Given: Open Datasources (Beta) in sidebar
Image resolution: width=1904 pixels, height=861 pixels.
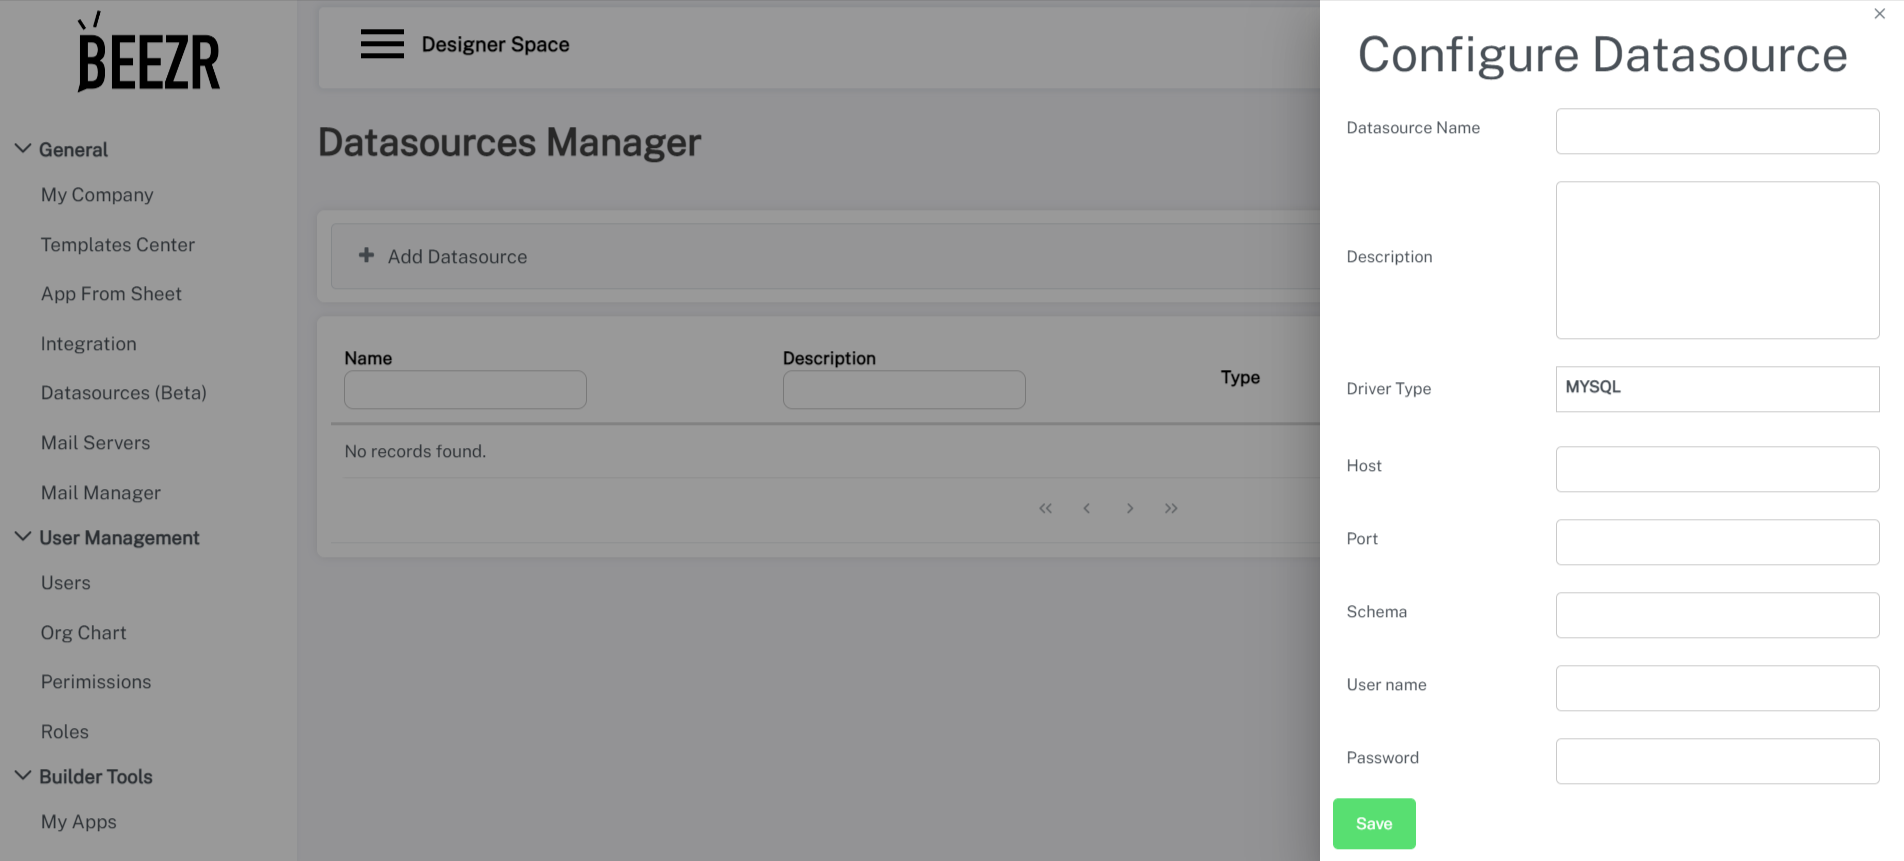Looking at the screenshot, I should tap(124, 393).
